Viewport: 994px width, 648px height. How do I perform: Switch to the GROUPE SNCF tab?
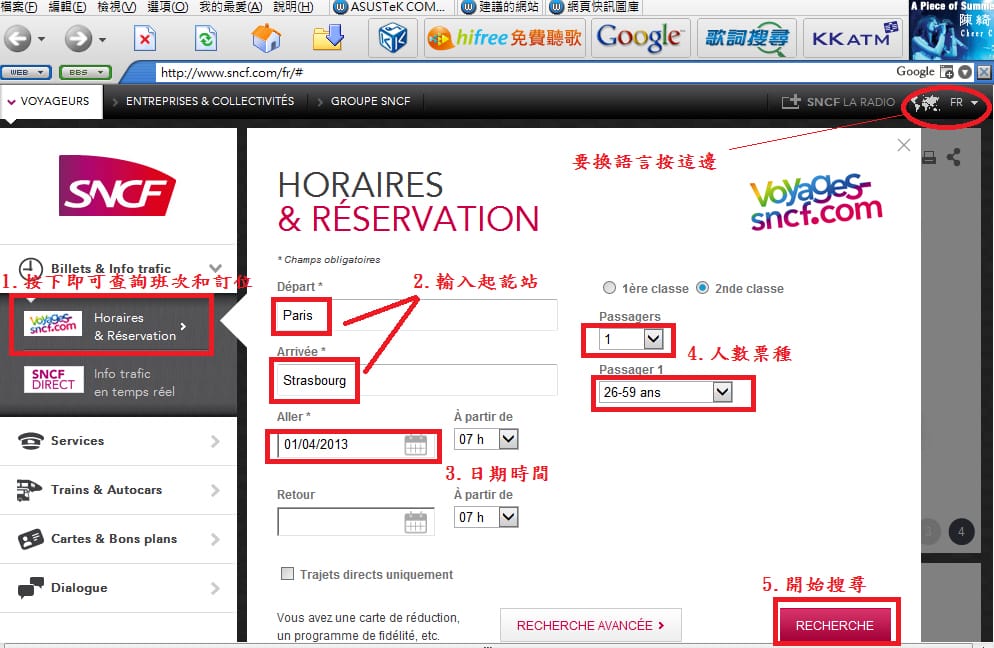[370, 101]
